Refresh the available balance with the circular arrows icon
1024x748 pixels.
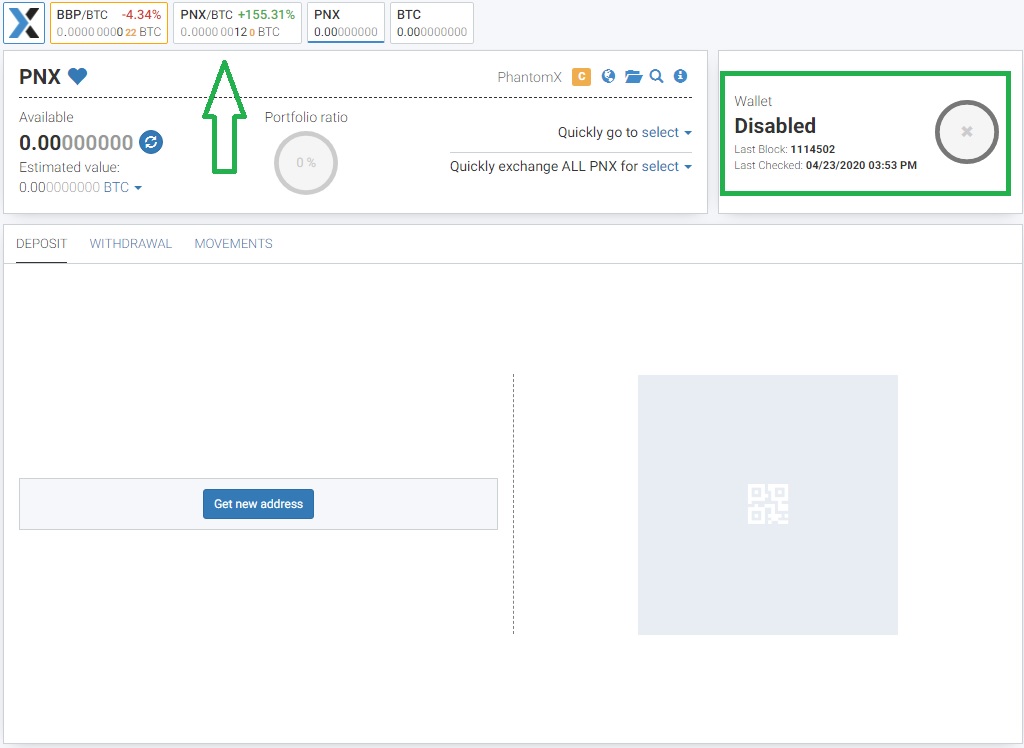pyautogui.click(x=151, y=142)
